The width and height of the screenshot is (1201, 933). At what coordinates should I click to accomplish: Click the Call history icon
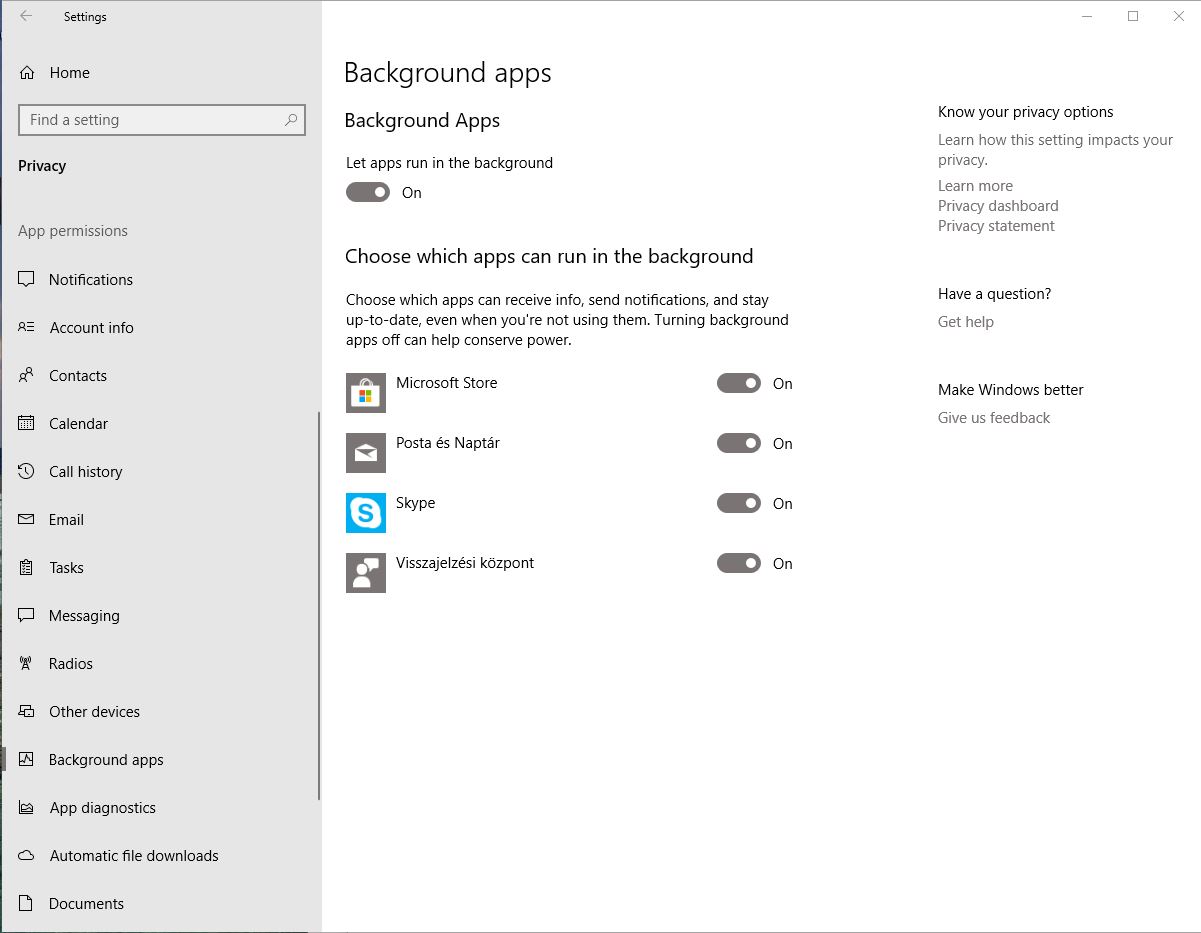27,472
